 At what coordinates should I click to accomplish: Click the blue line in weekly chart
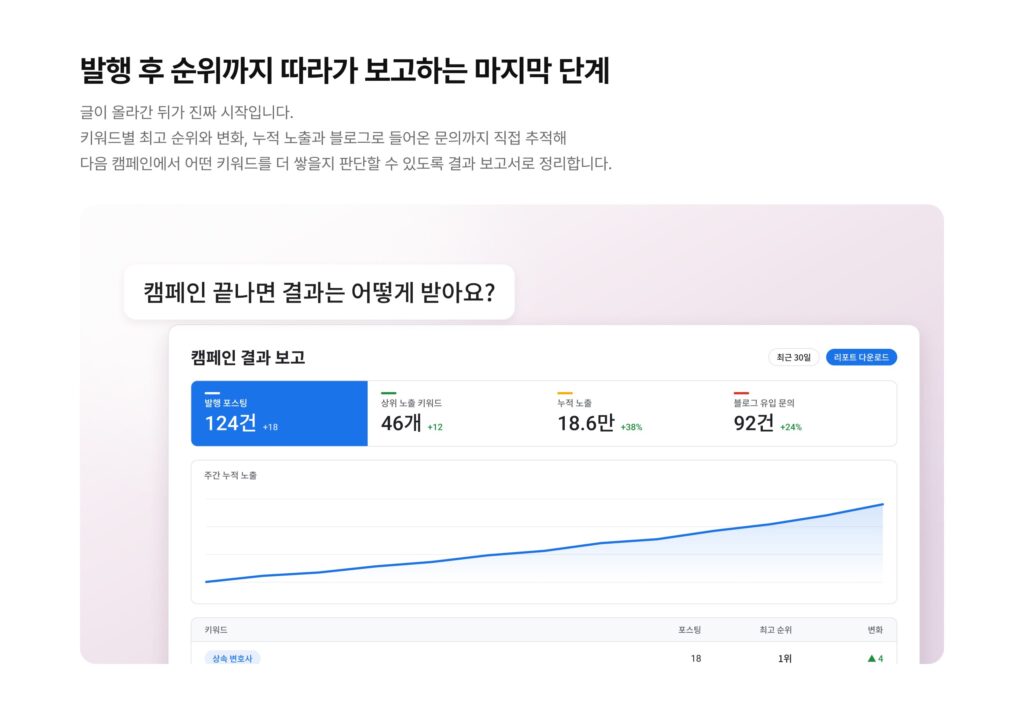545,551
